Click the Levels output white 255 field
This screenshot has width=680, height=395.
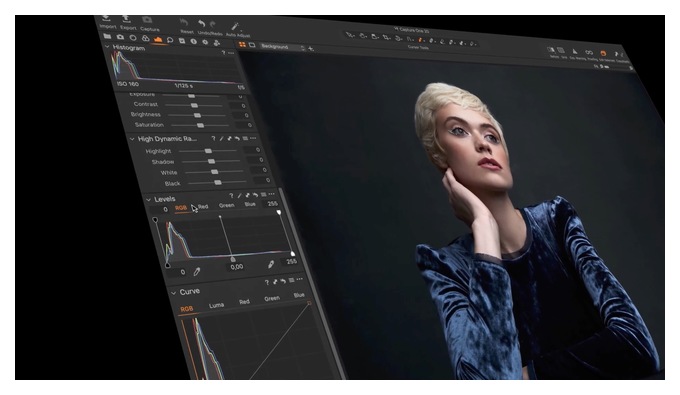coord(291,261)
